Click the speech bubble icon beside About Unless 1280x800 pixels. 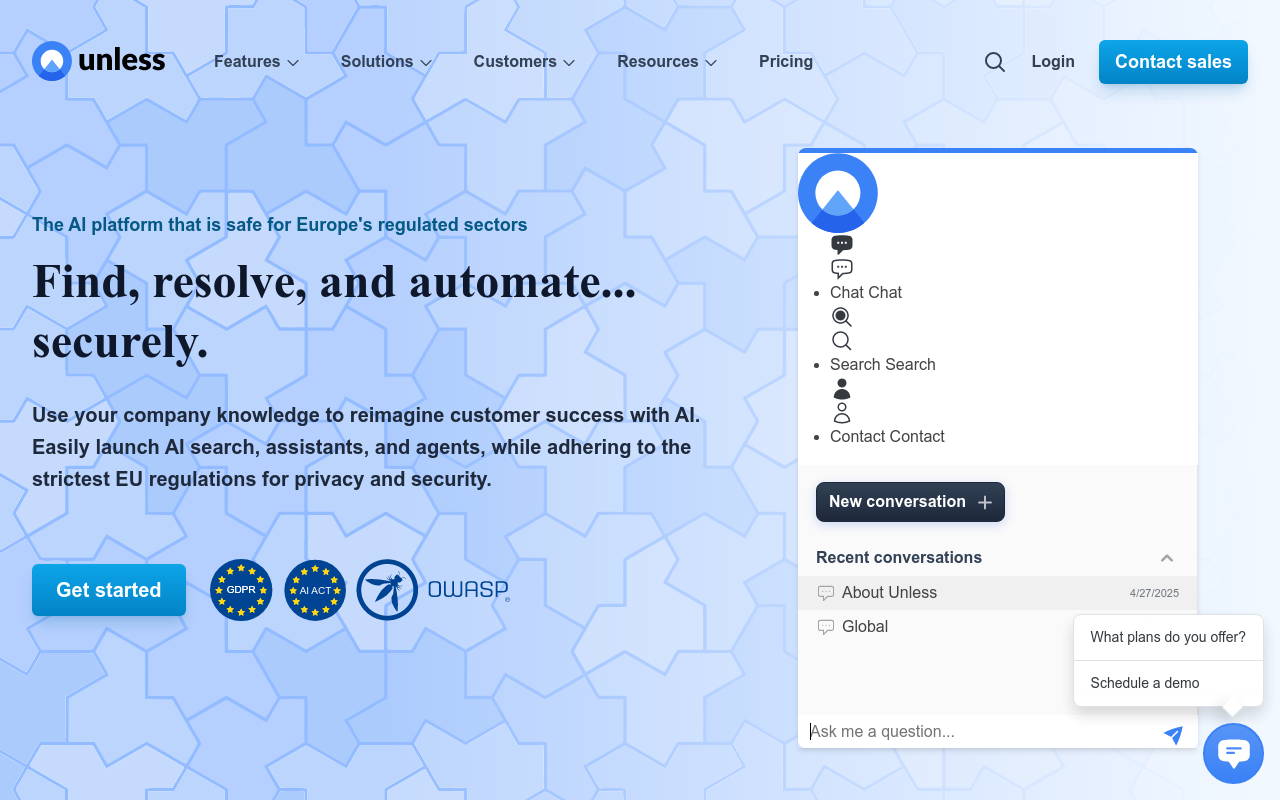tap(826, 593)
